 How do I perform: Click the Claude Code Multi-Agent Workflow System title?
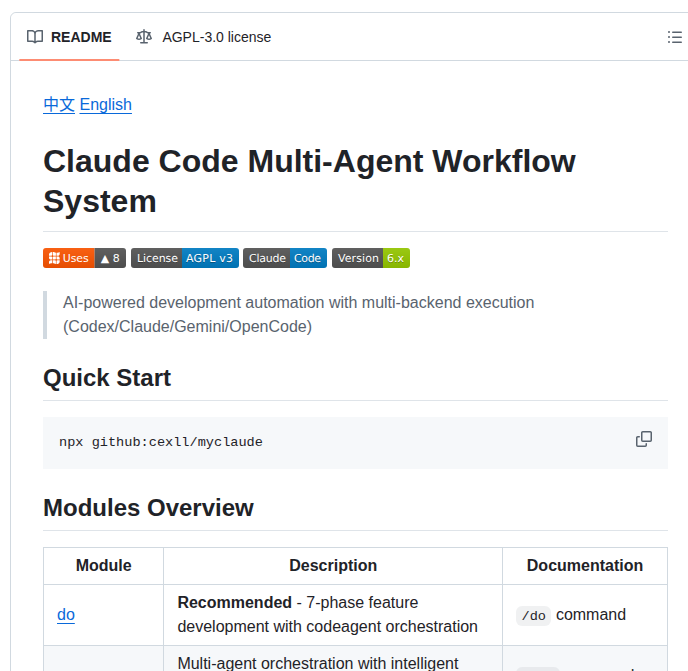pos(309,181)
